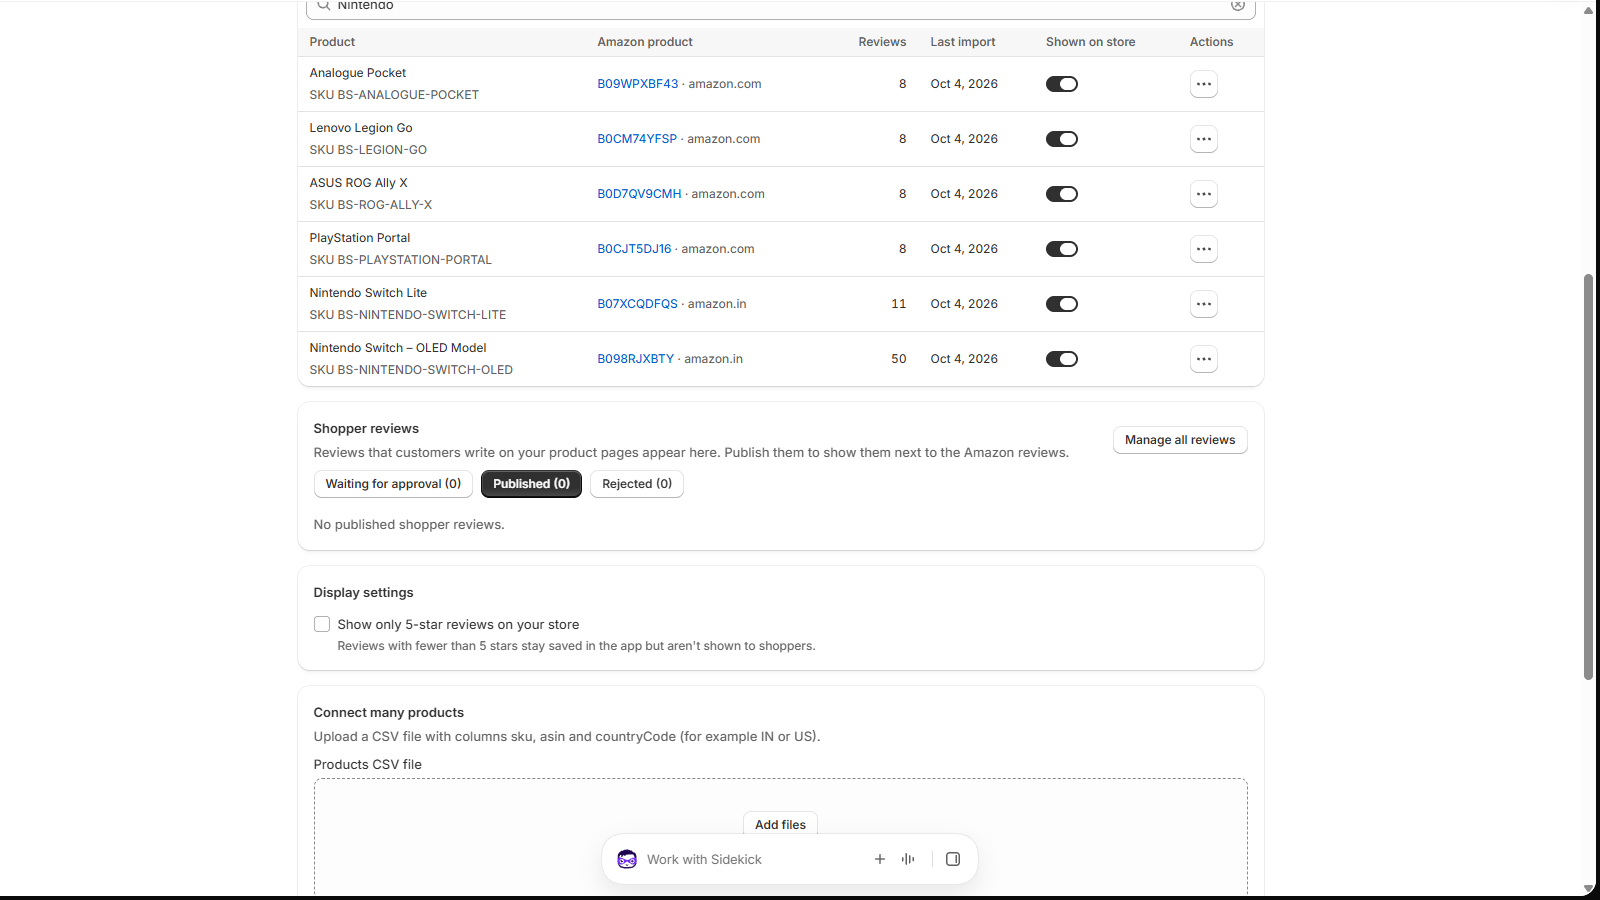Click the Product column header
This screenshot has width=1600, height=900.
(x=332, y=42)
